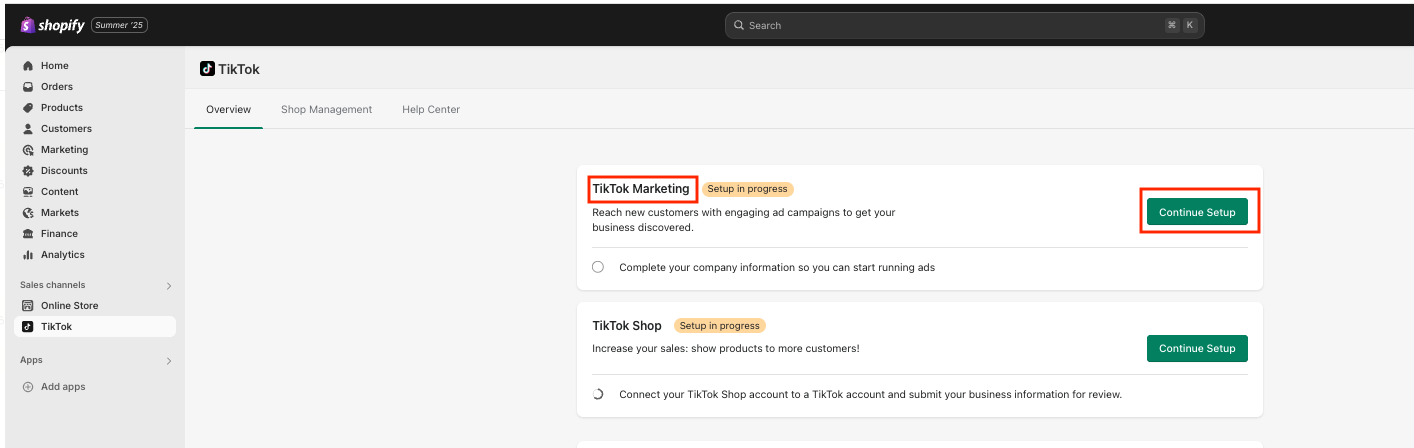This screenshot has width=1414, height=448.
Task: Focus the Search field in the top bar
Action: (964, 25)
